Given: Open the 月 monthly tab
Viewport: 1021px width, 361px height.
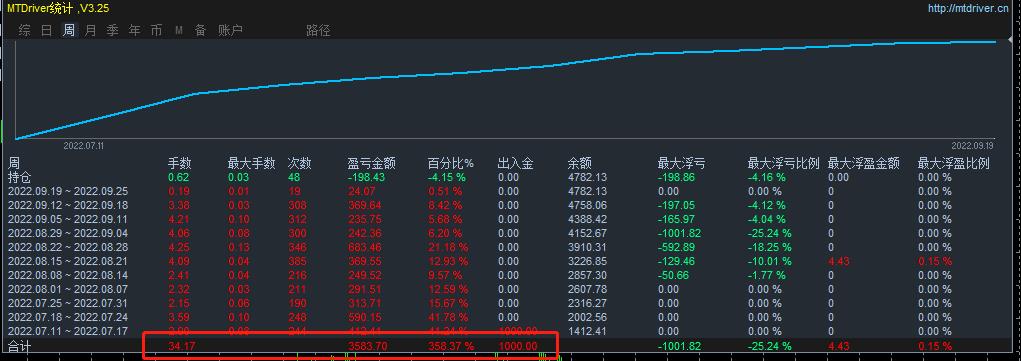Looking at the screenshot, I should pos(91,30).
